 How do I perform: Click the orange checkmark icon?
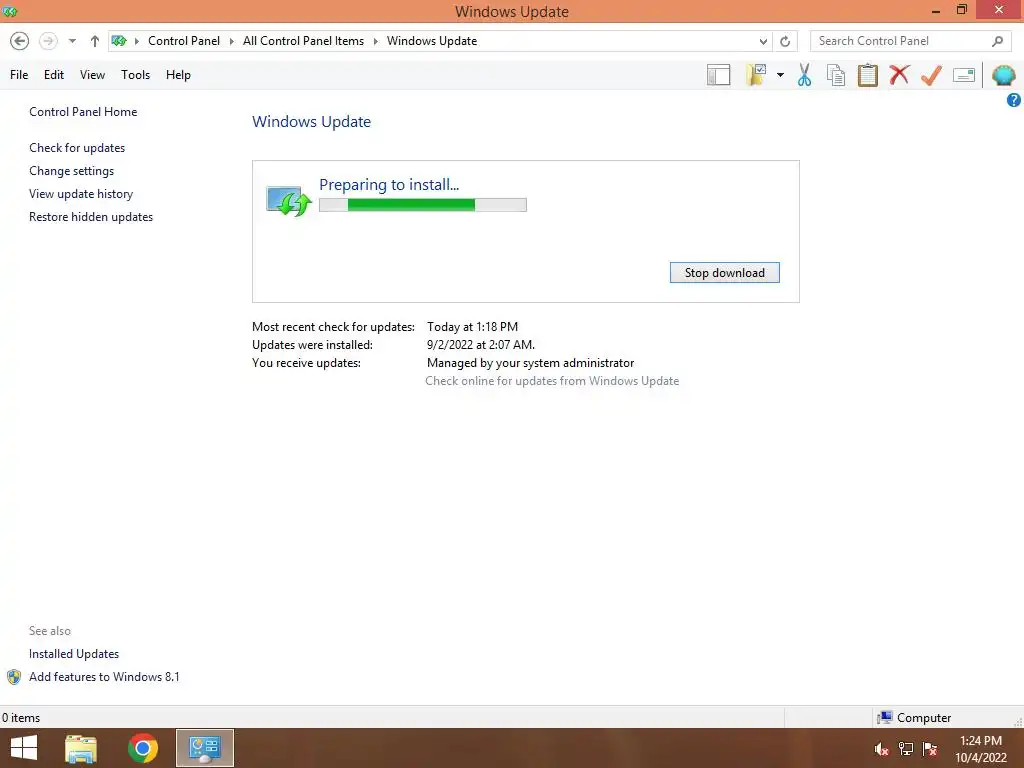pos(931,75)
